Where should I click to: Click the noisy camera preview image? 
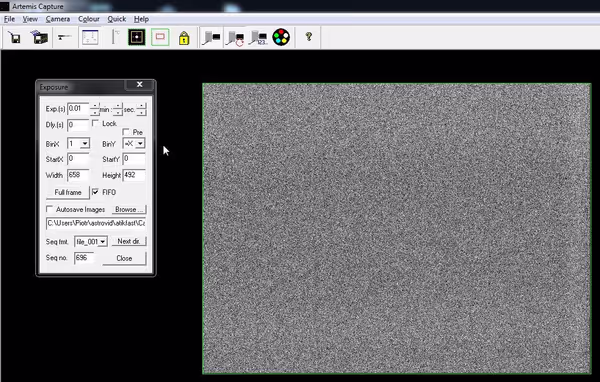[397, 228]
